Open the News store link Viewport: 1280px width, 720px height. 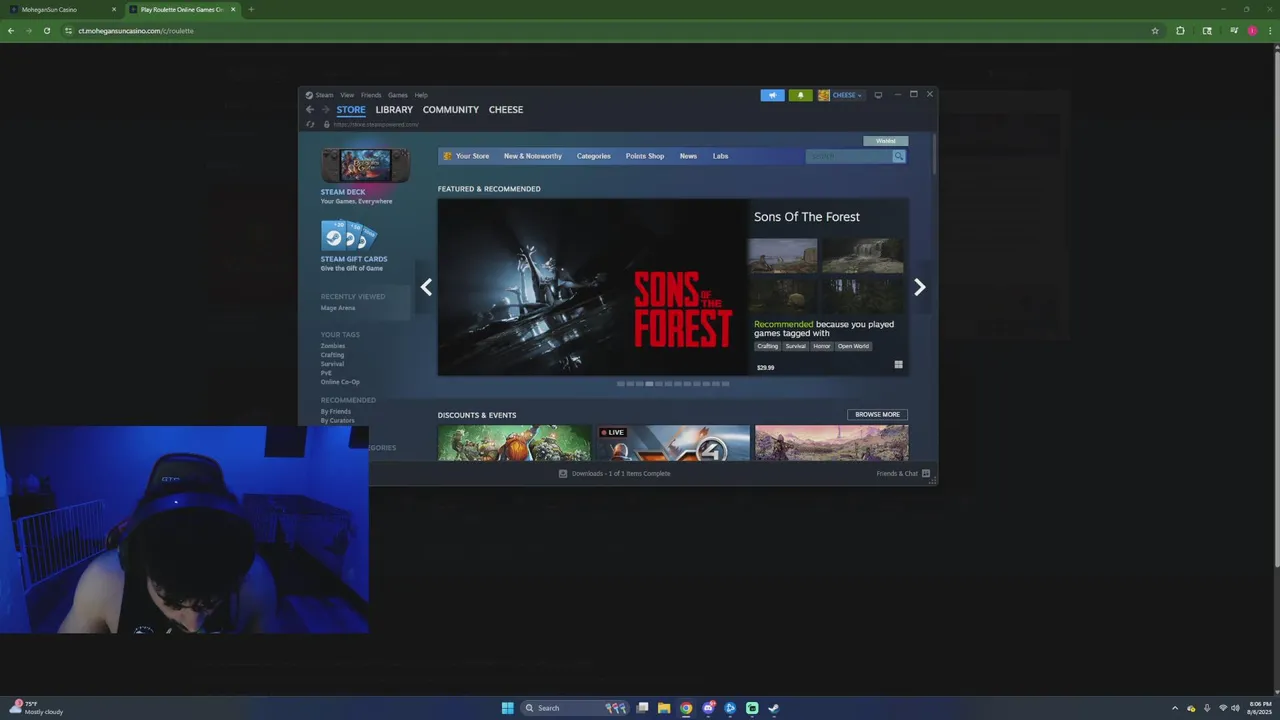[688, 156]
